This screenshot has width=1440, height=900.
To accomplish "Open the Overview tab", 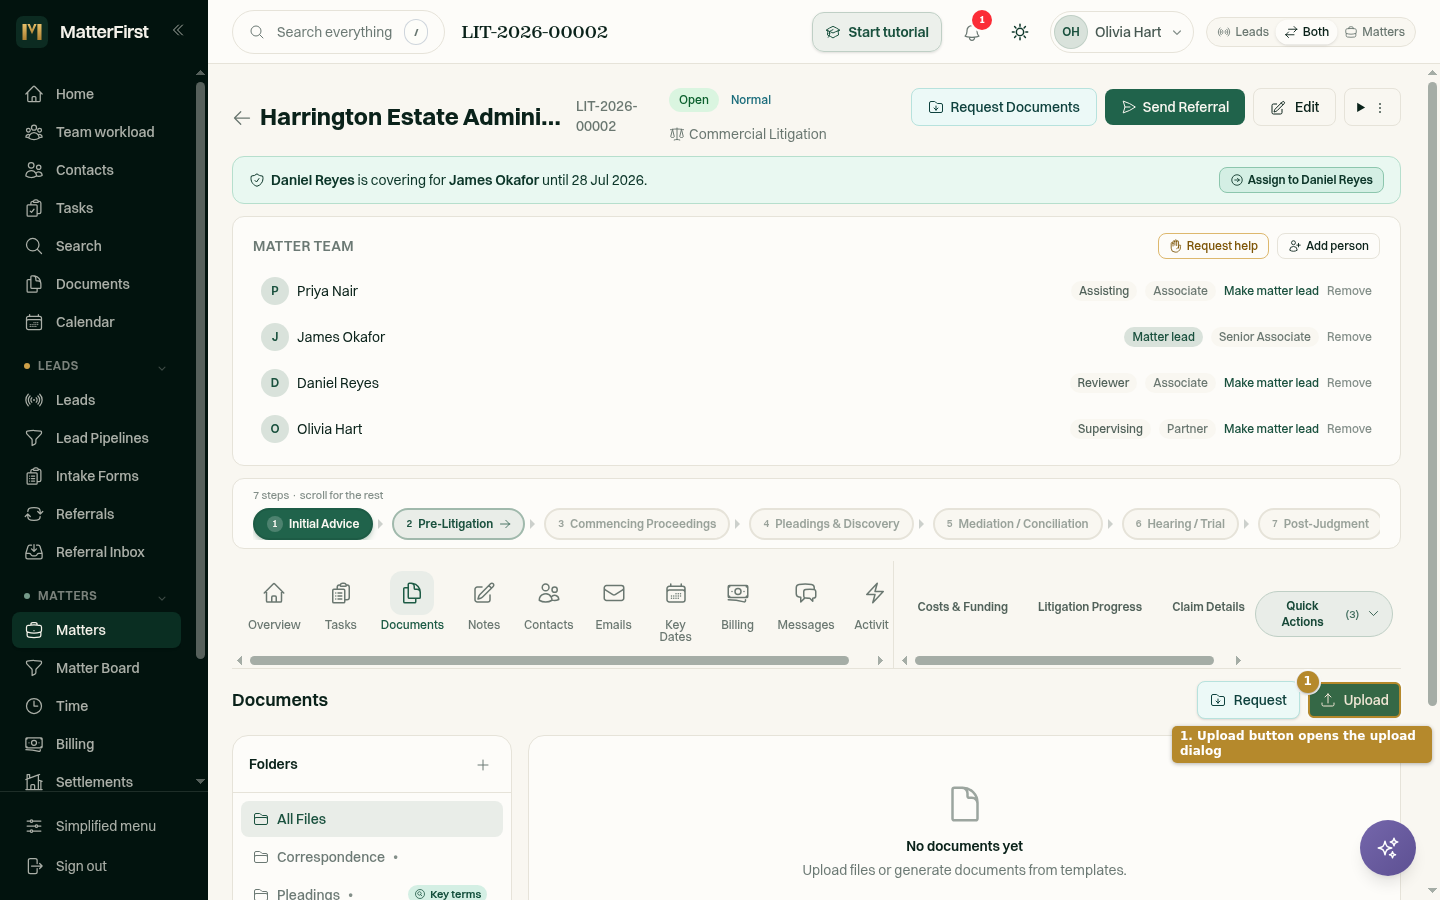I will point(274,606).
